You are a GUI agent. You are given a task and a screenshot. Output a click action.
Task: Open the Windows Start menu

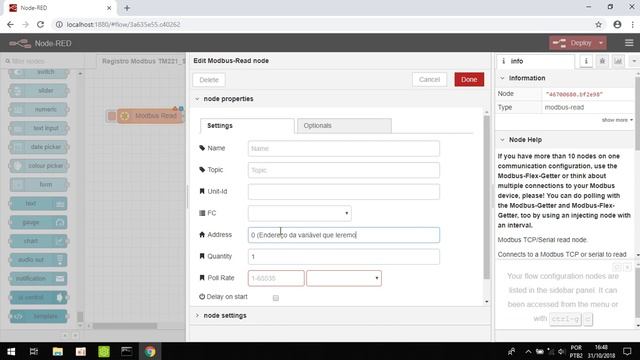point(11,351)
